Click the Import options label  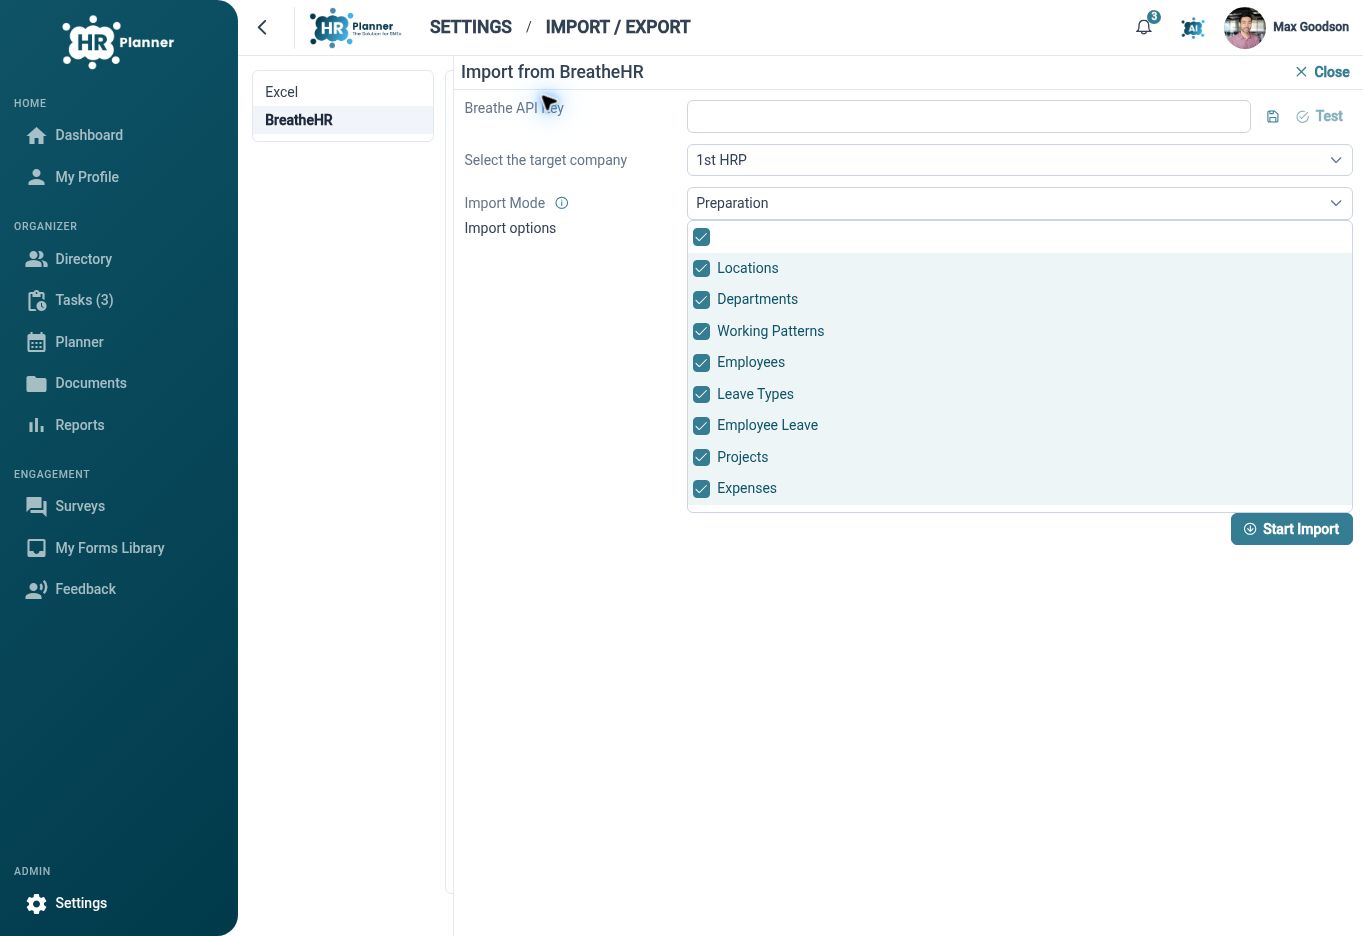(510, 228)
